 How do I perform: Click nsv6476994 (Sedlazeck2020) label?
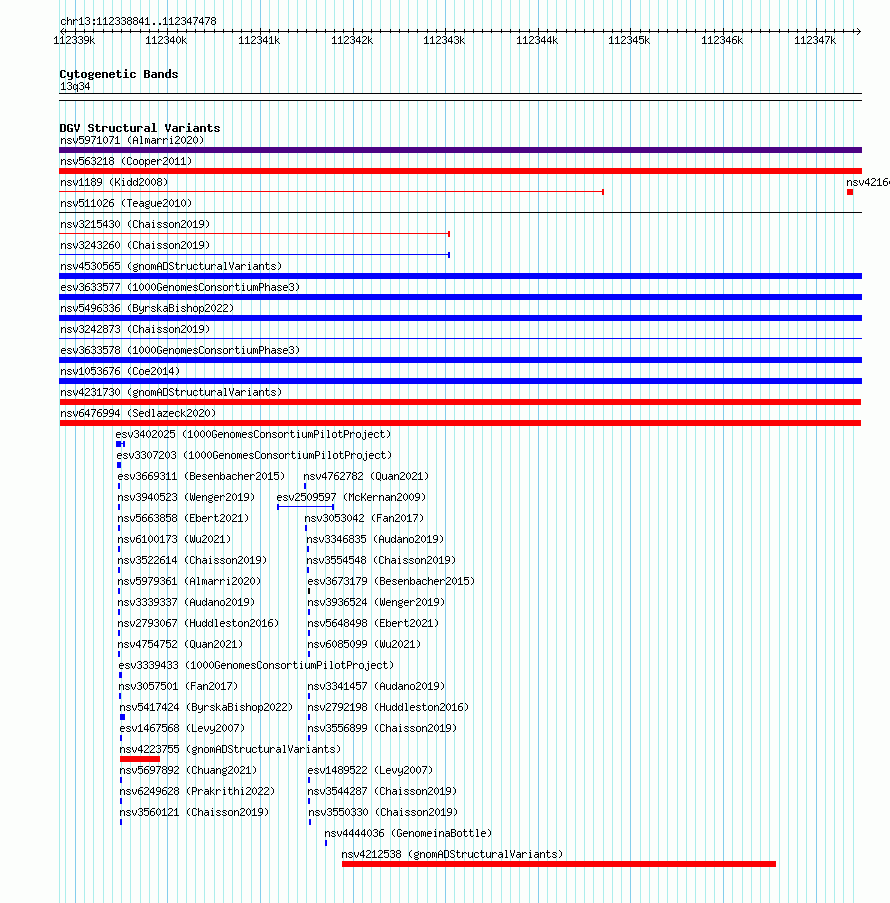[138, 413]
